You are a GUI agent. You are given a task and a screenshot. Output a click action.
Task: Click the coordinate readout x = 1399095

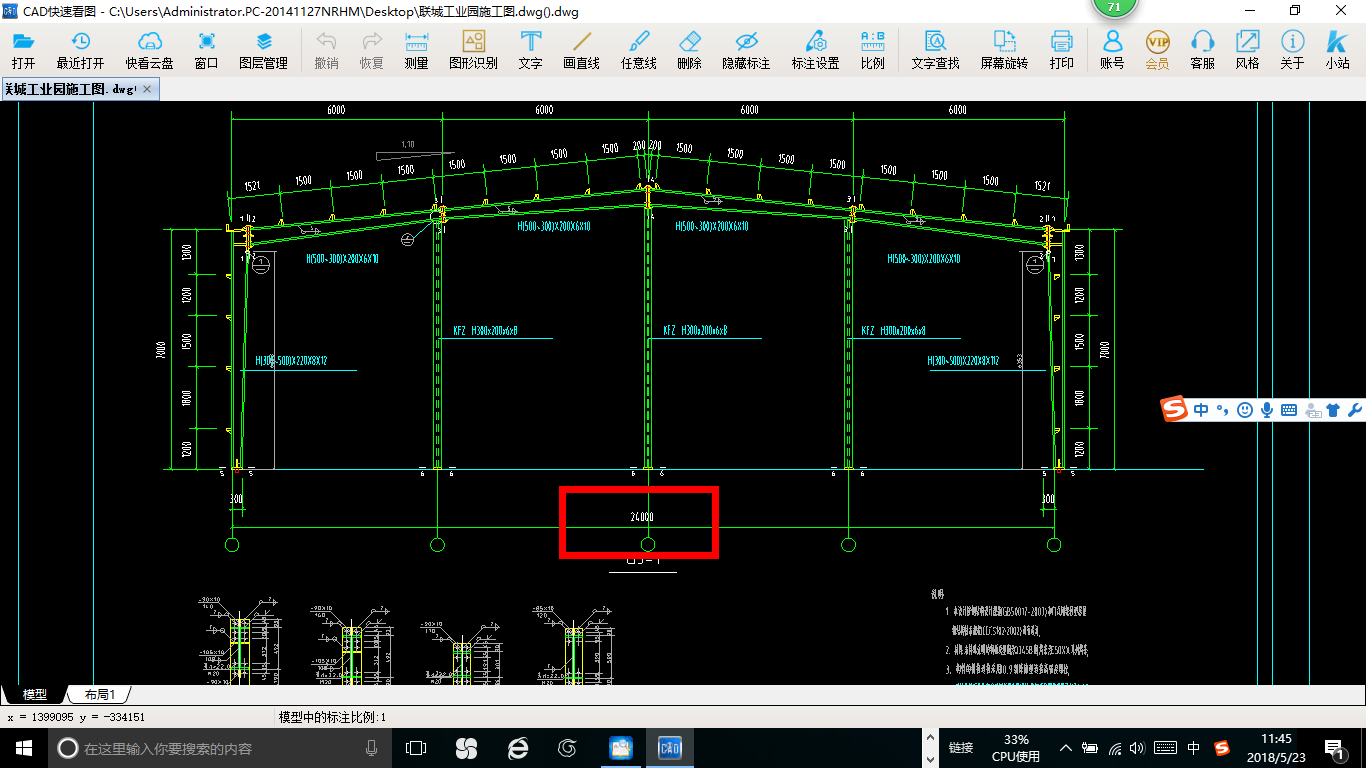pos(76,717)
